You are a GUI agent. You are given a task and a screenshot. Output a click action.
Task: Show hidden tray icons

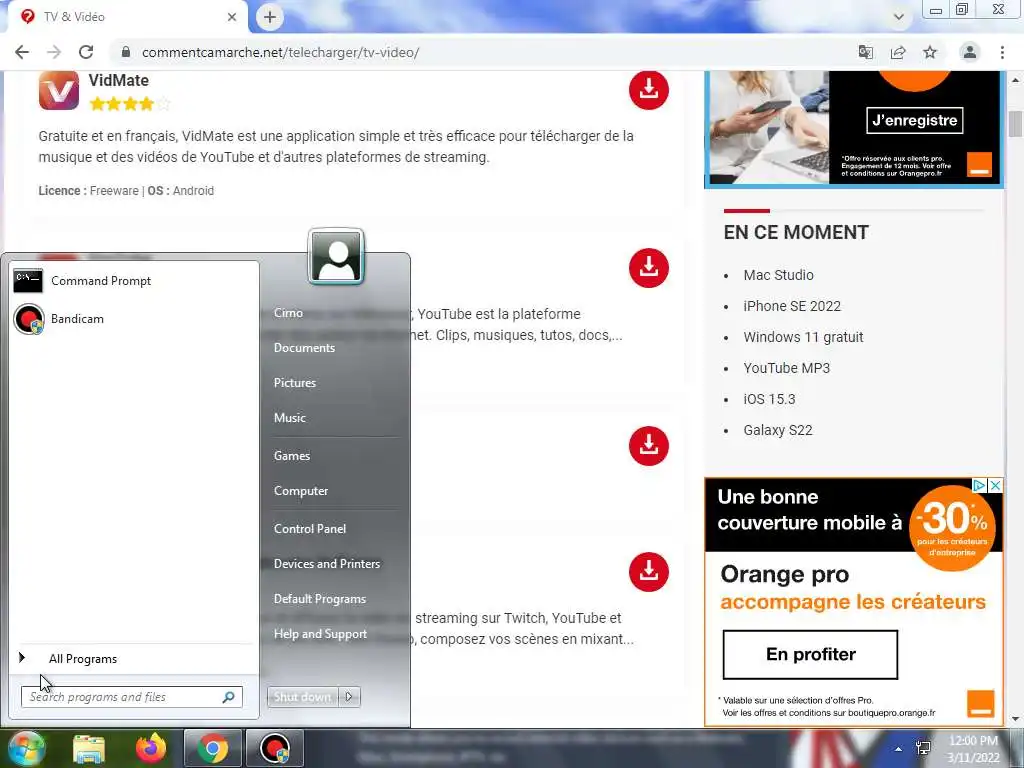pyautogui.click(x=899, y=749)
